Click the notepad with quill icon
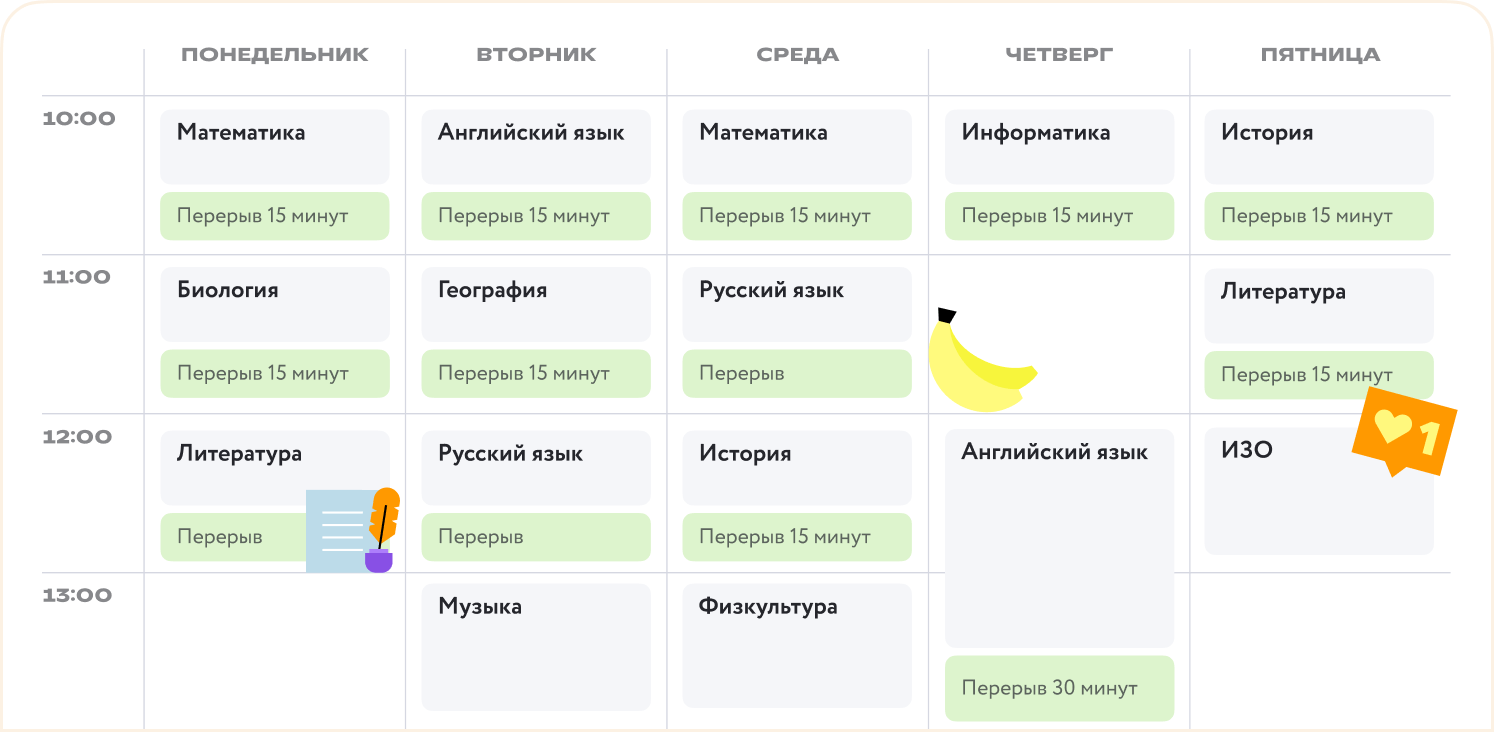 (x=352, y=531)
